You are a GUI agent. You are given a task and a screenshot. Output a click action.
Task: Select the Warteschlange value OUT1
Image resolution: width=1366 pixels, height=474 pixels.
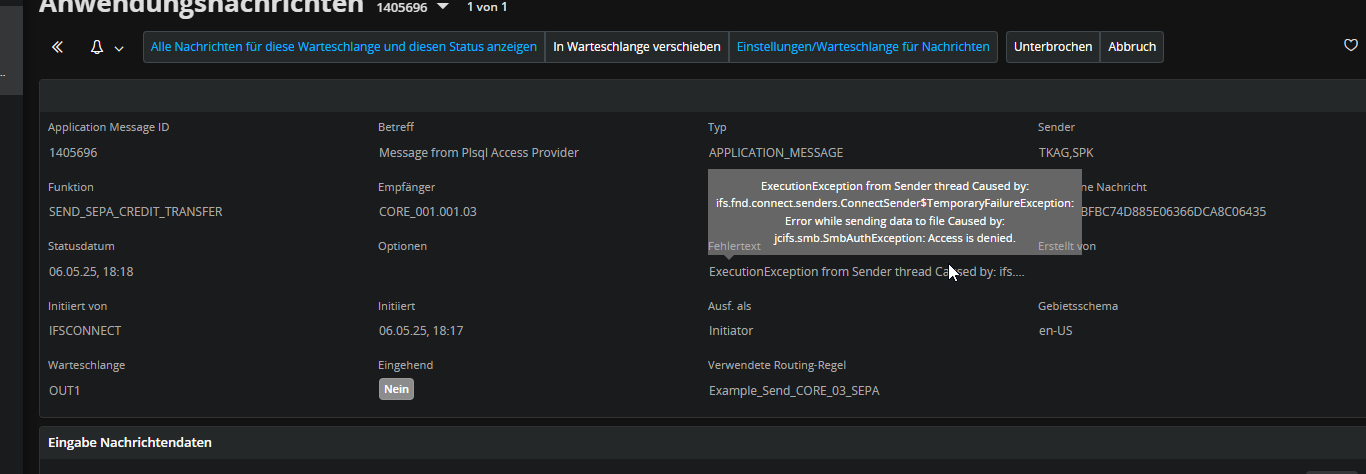click(64, 390)
